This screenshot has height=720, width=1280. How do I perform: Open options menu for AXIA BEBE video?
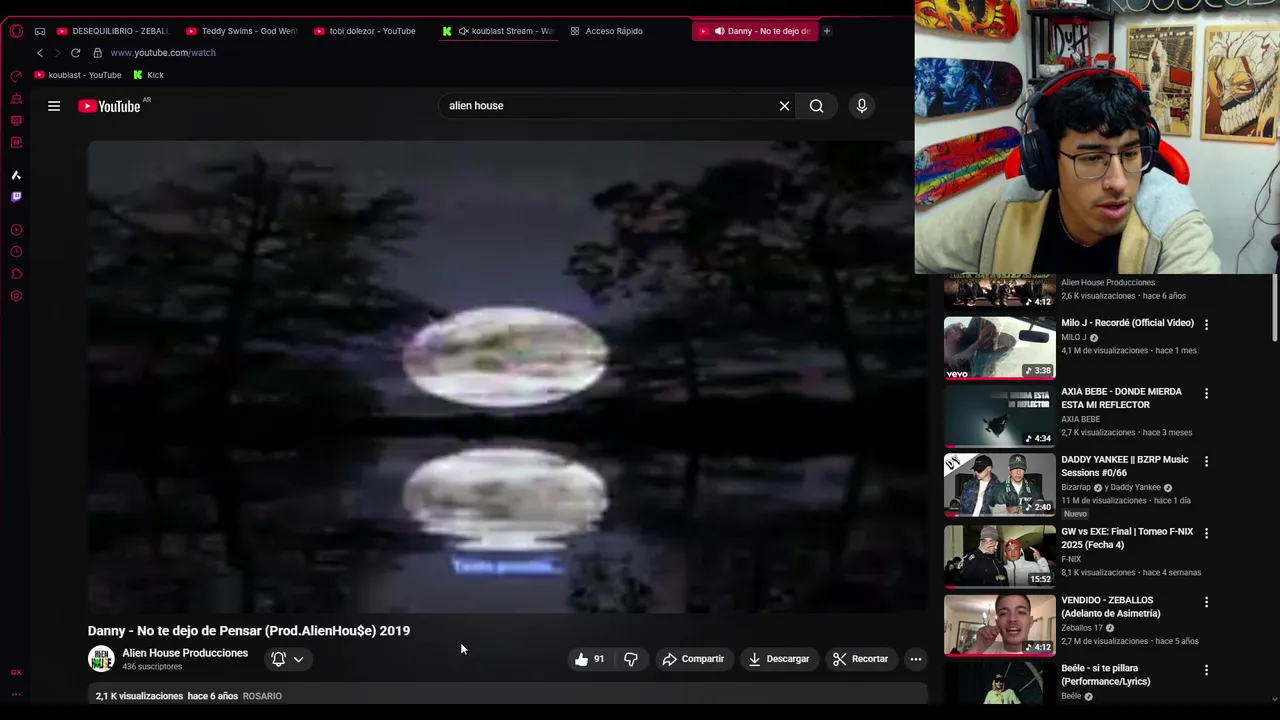click(x=1206, y=393)
